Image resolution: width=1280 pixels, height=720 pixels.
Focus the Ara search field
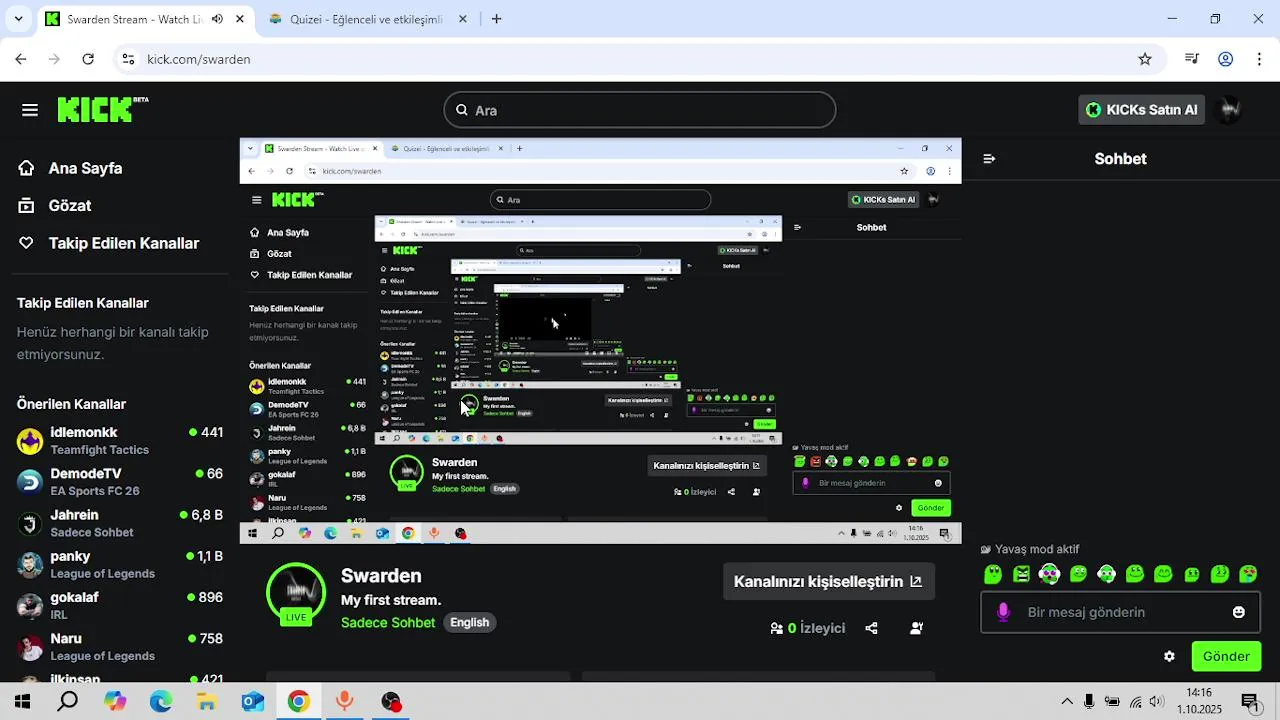pyautogui.click(x=640, y=110)
